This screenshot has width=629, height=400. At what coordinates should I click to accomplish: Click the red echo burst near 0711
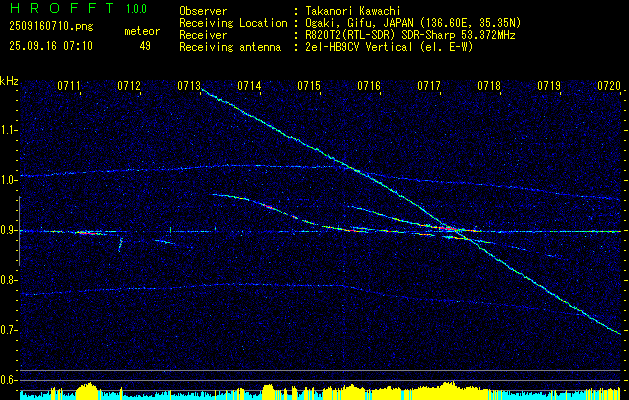pyautogui.click(x=87, y=233)
